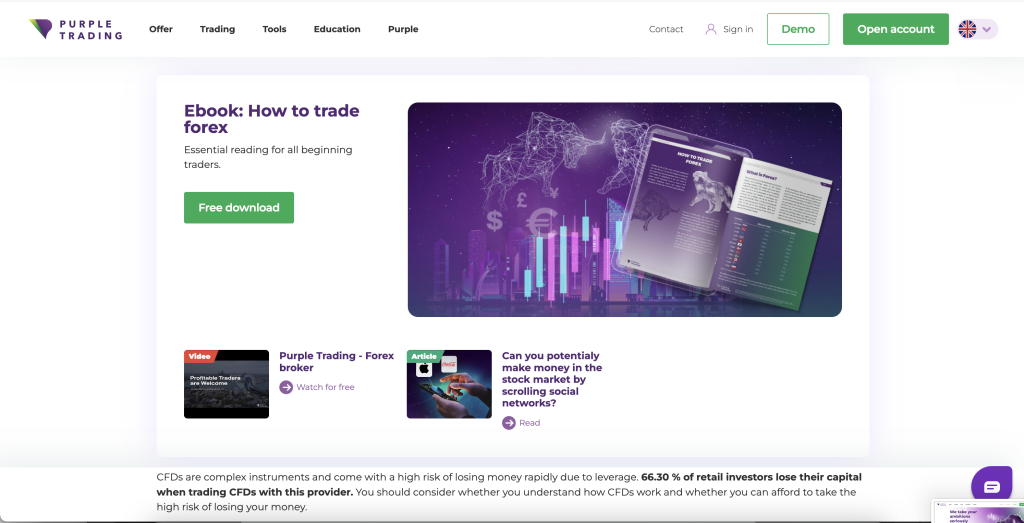Click the Demo button
The image size is (1024, 523).
(x=798, y=29)
